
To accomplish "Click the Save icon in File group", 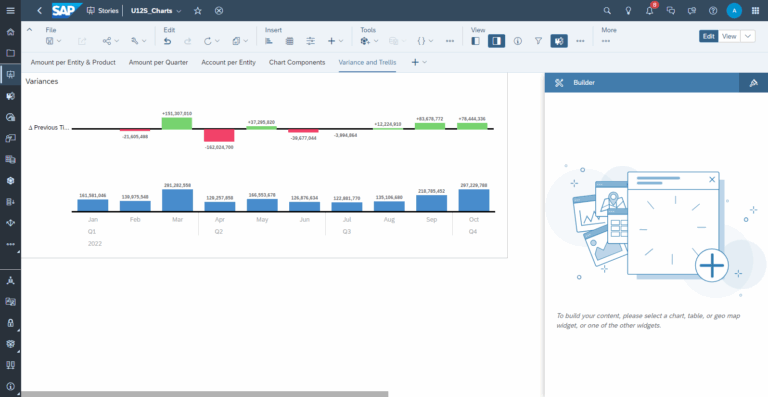I will tap(49, 41).
